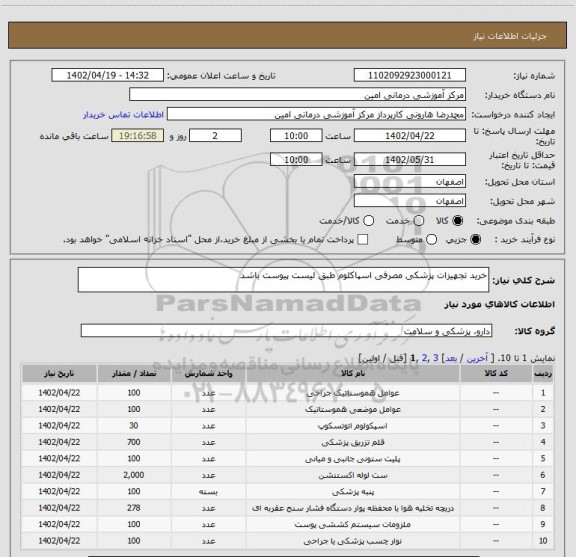This screenshot has width=576, height=557.
Task: Select row عوامل موضعی هموستاتیک
Action: [x=287, y=409]
